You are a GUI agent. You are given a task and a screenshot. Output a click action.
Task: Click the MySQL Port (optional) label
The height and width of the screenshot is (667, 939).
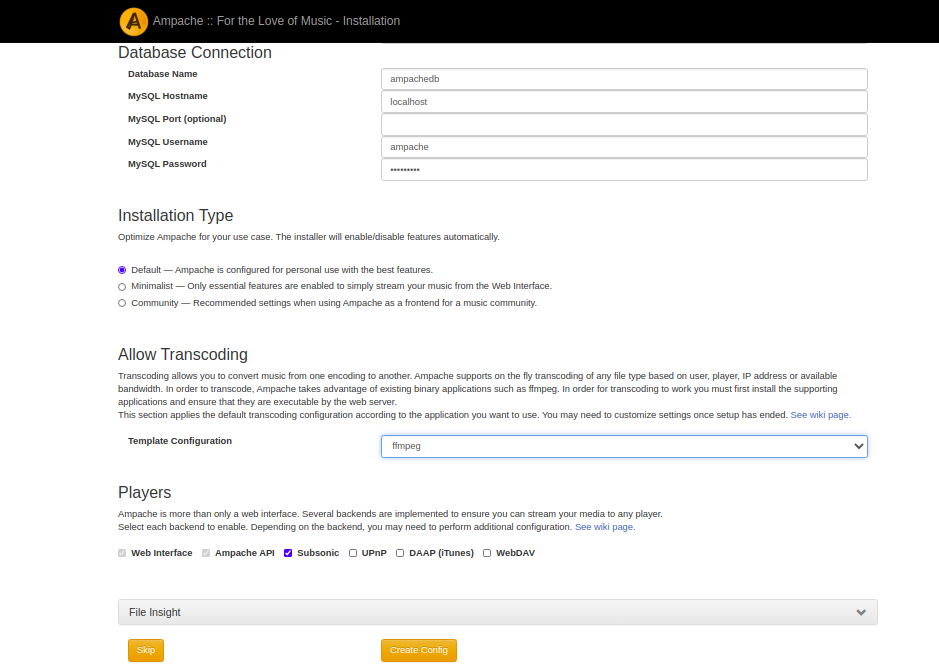tap(177, 119)
